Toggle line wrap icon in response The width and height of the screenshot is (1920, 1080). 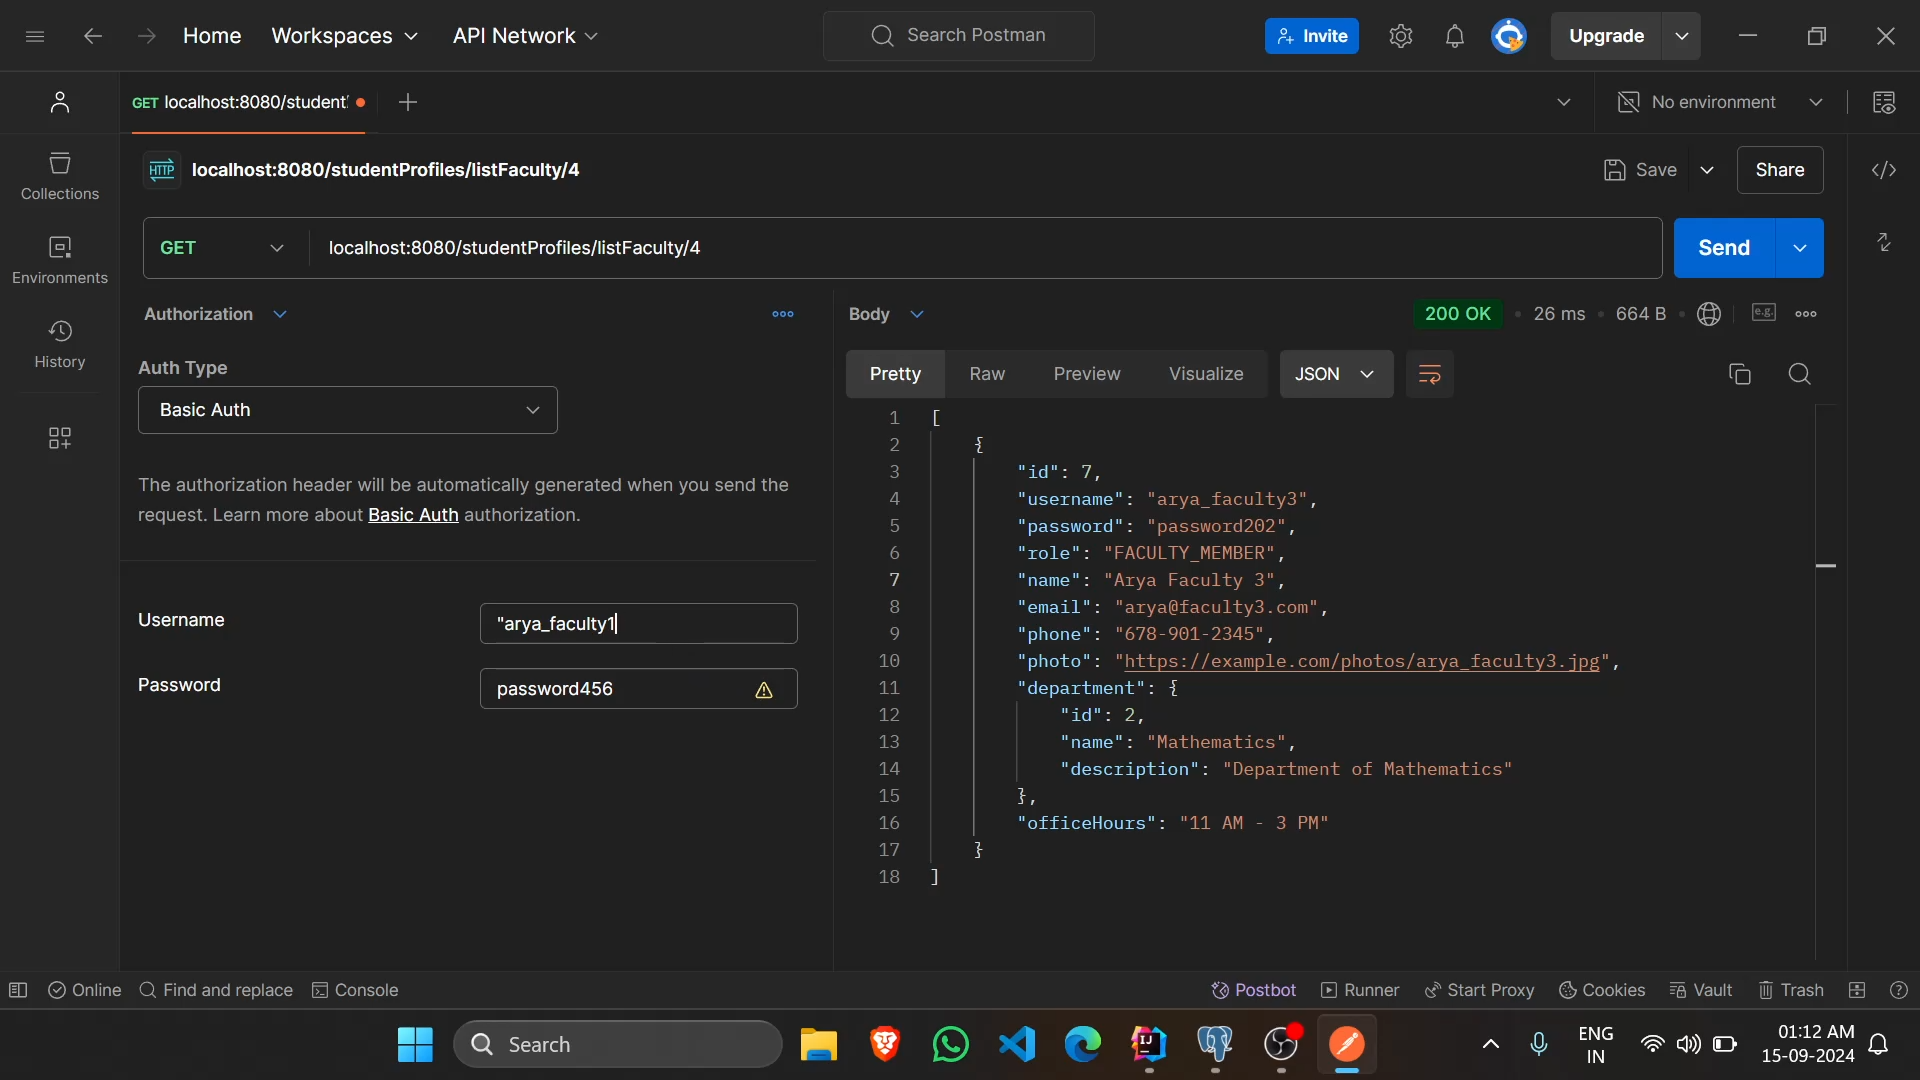click(1430, 374)
